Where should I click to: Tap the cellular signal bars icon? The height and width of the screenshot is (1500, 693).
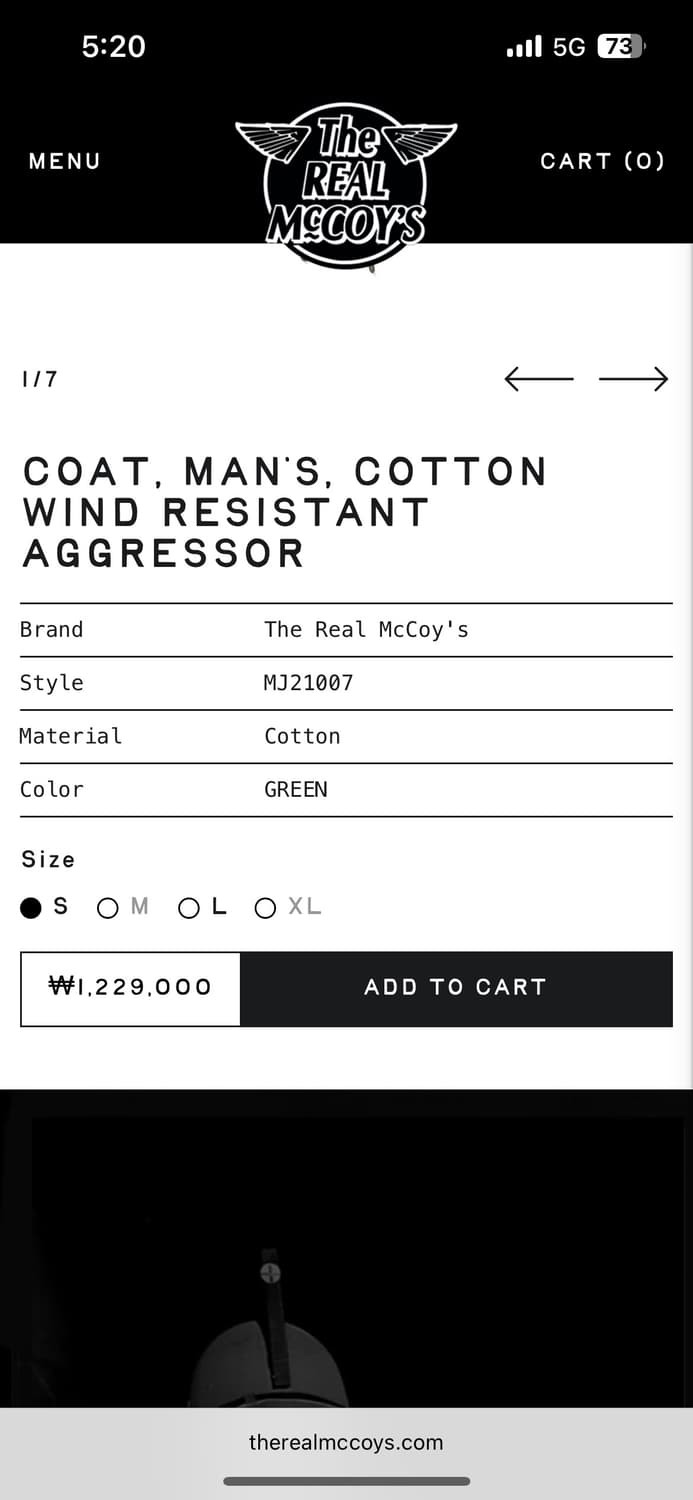tap(524, 47)
